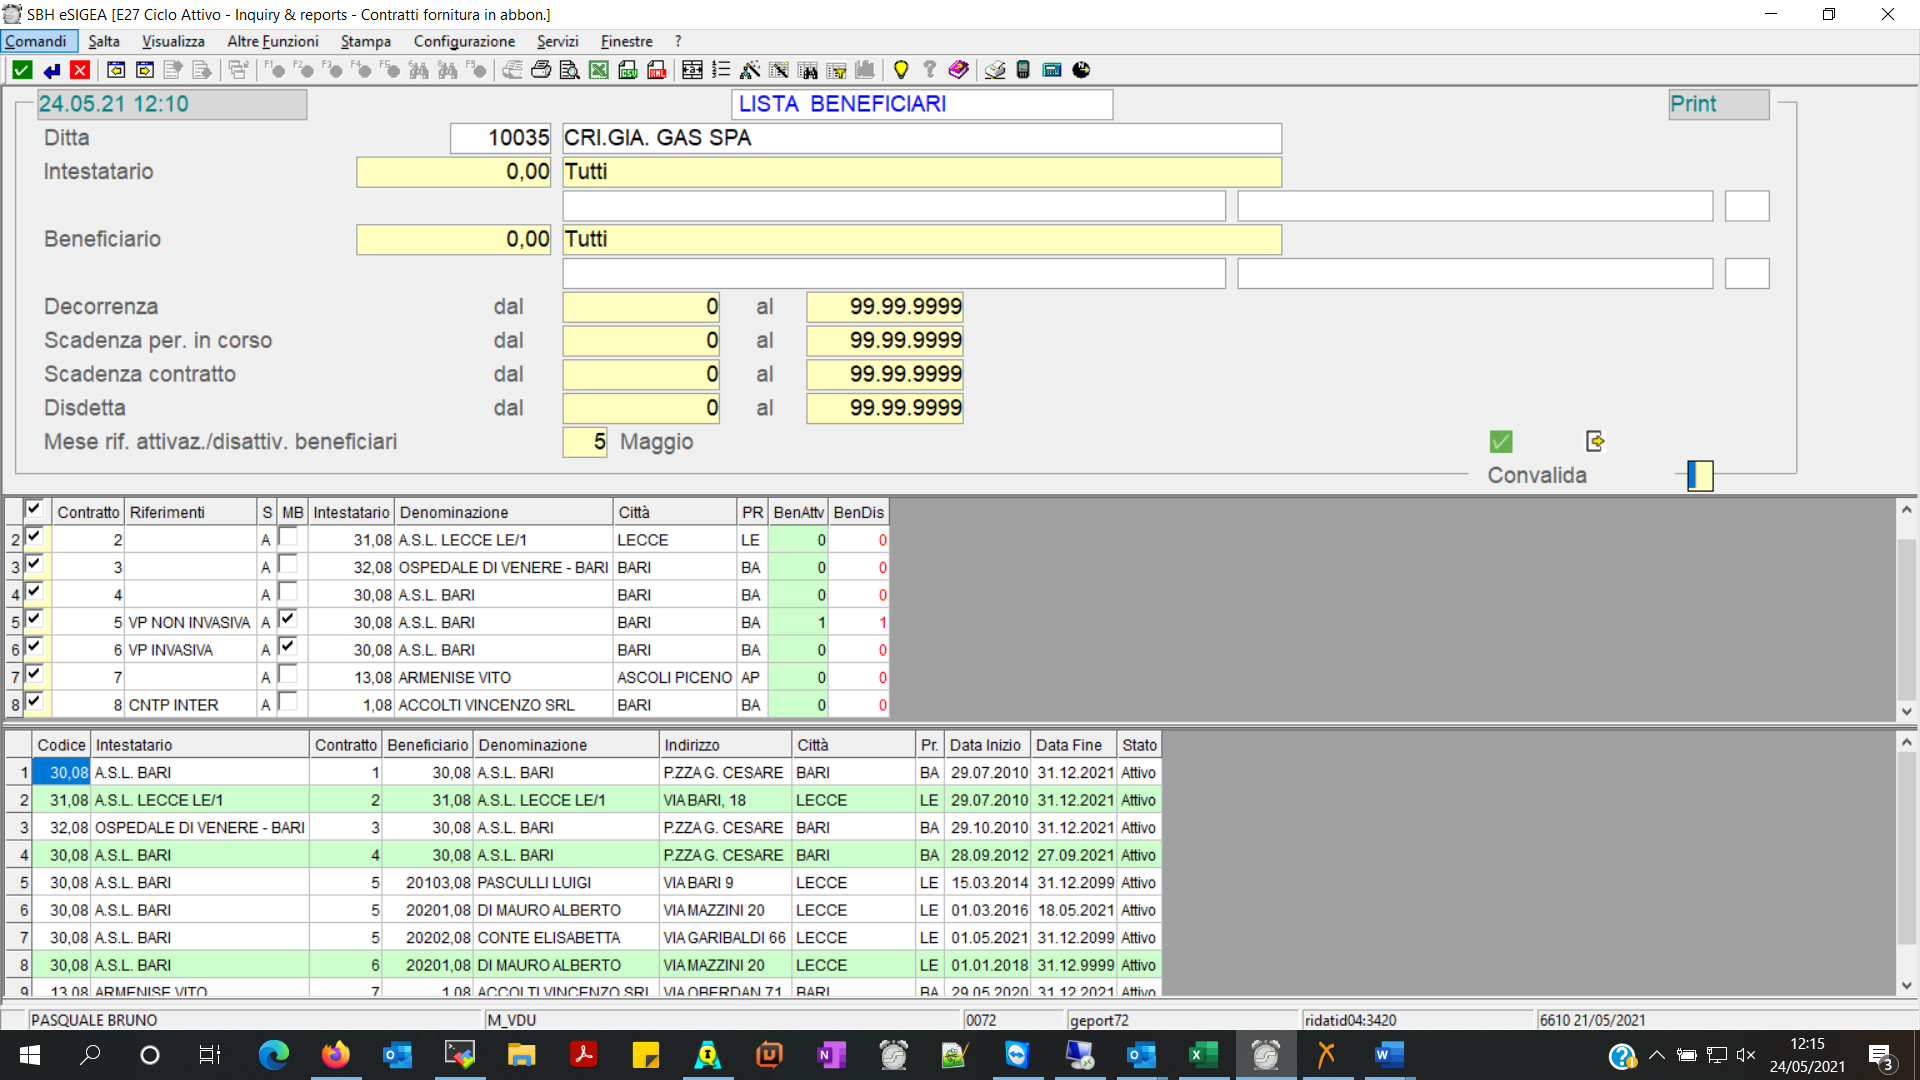Screen dimensions: 1920x1080
Task: Uncheck the MB checkbox for VP NON INVASIVA
Action: point(288,620)
